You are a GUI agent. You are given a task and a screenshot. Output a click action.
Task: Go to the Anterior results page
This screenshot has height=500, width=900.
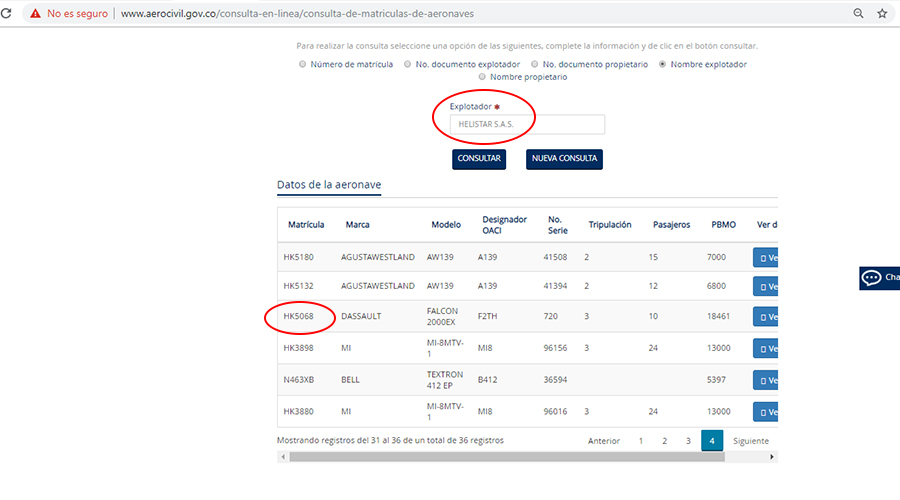click(604, 441)
